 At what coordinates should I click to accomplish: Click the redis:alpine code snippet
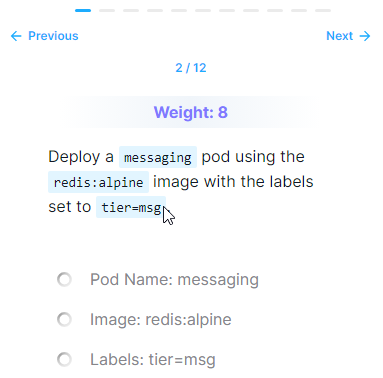[98, 182]
